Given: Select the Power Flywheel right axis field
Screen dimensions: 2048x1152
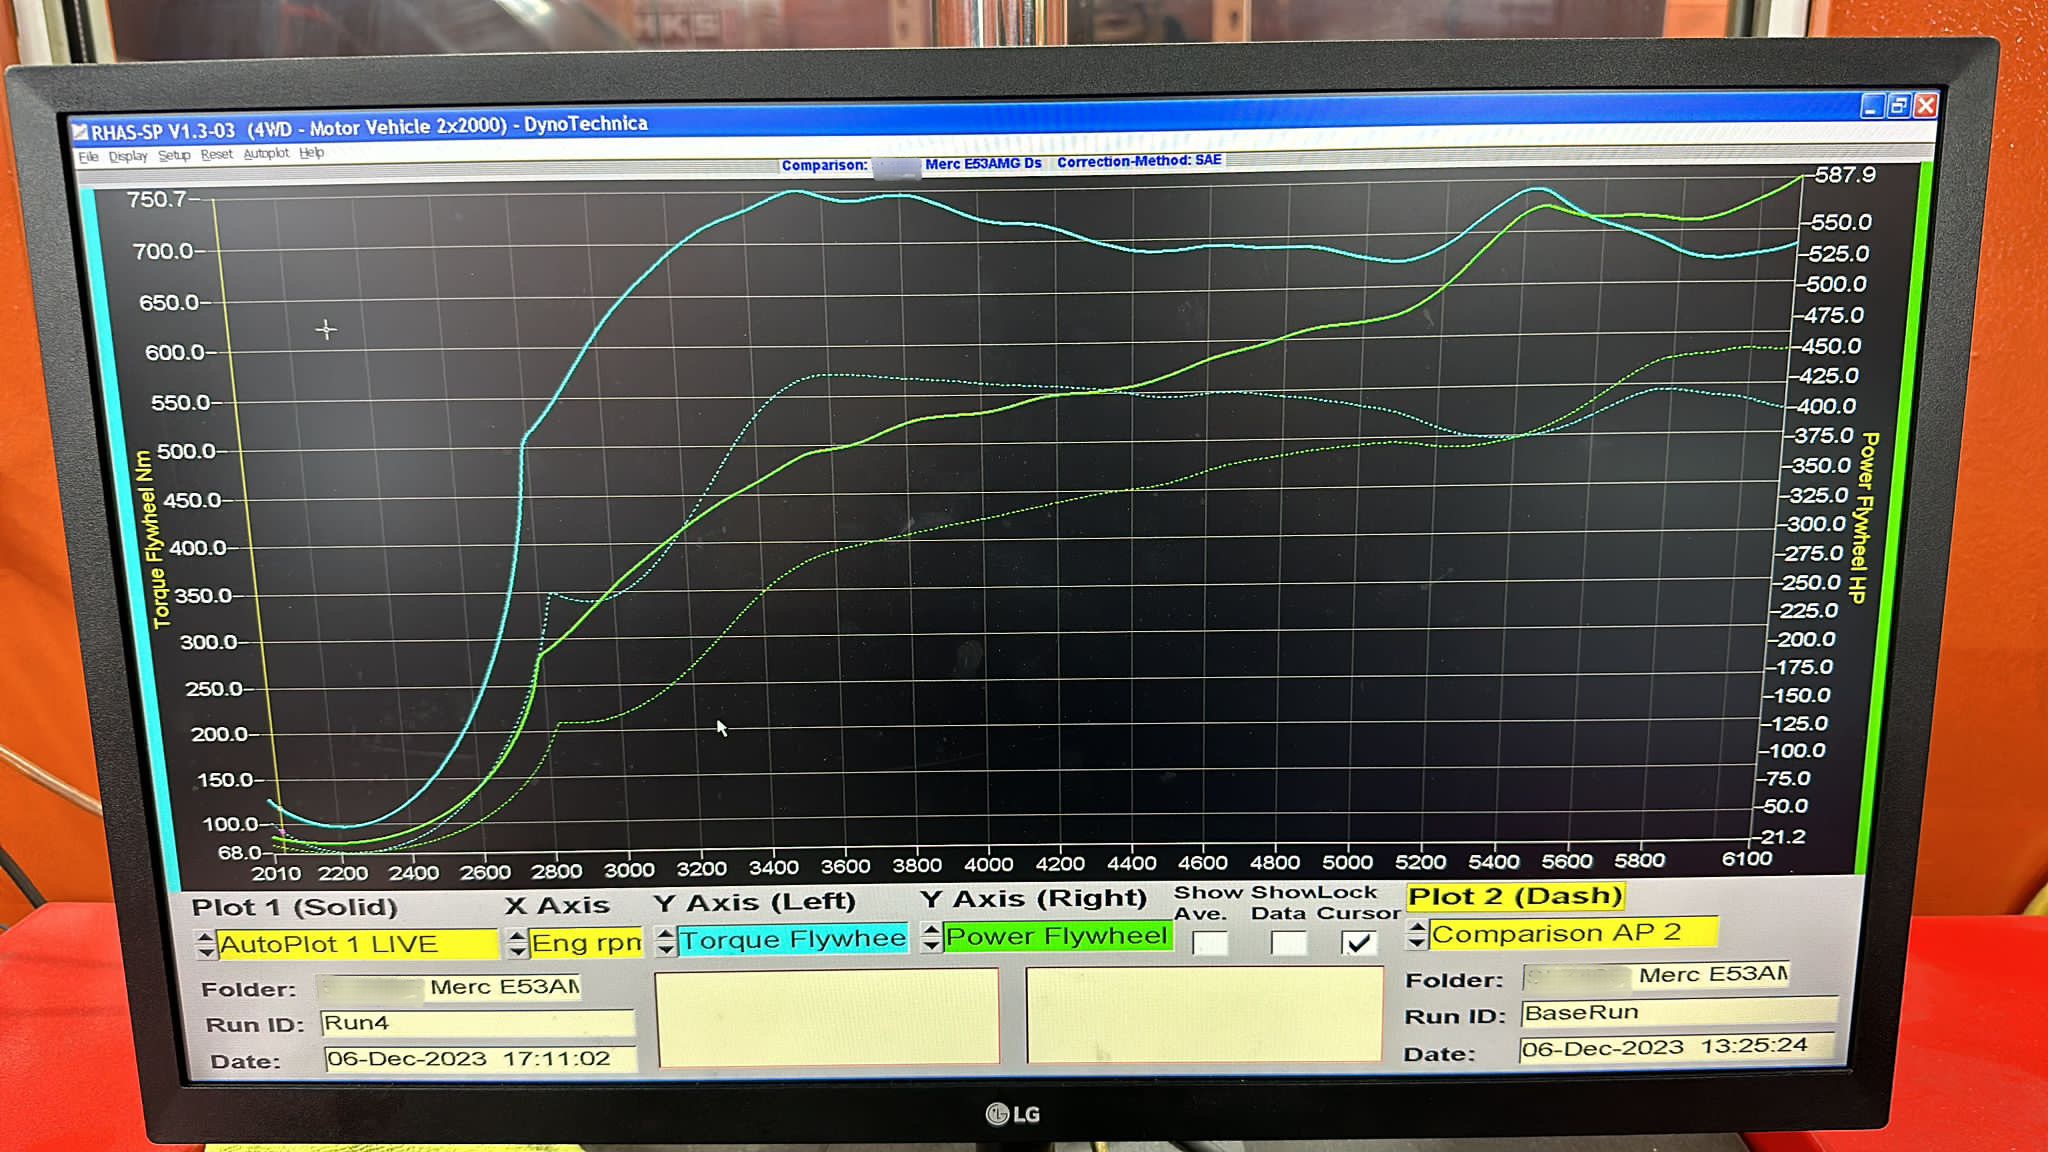Looking at the screenshot, I should (x=1057, y=936).
